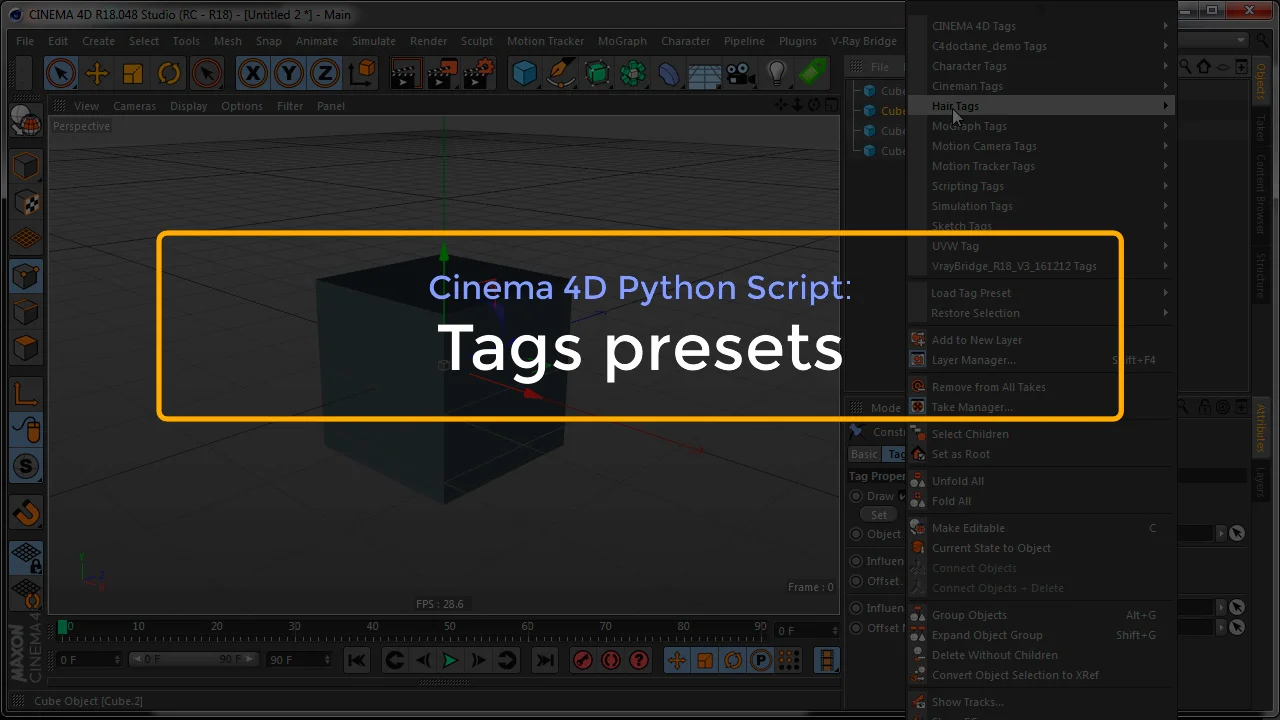This screenshot has width=1280, height=720.
Task: Toggle the Z axis lock
Action: [324, 73]
